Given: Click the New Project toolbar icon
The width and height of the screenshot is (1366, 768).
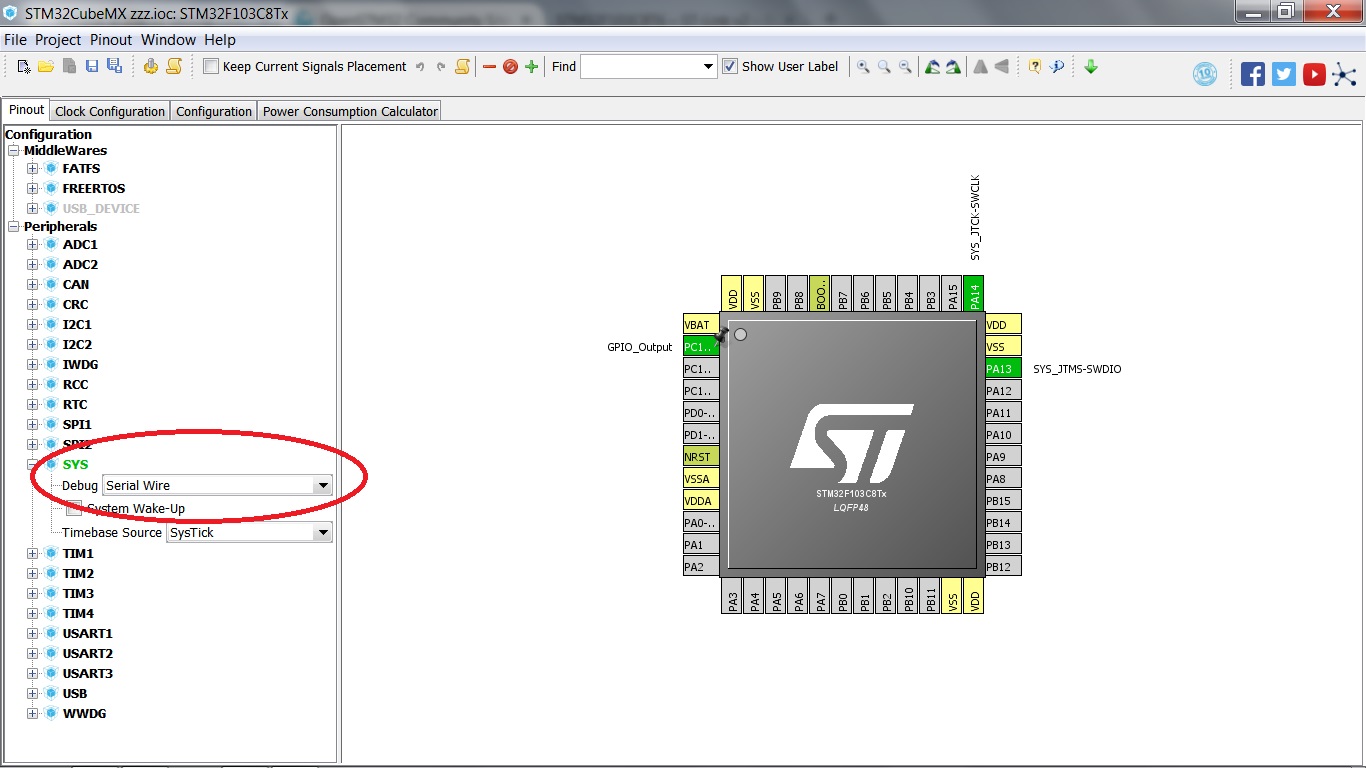Looking at the screenshot, I should (x=25, y=66).
